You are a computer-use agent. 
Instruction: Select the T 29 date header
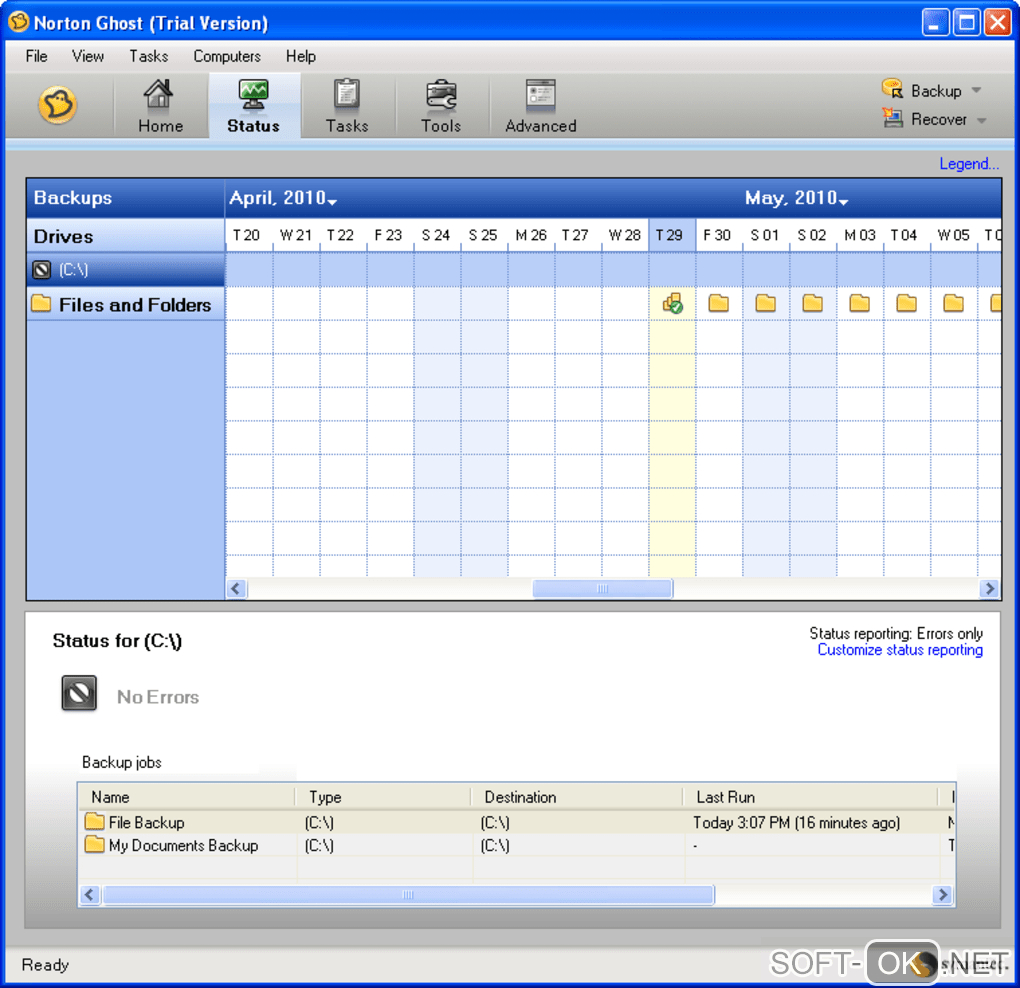click(672, 235)
